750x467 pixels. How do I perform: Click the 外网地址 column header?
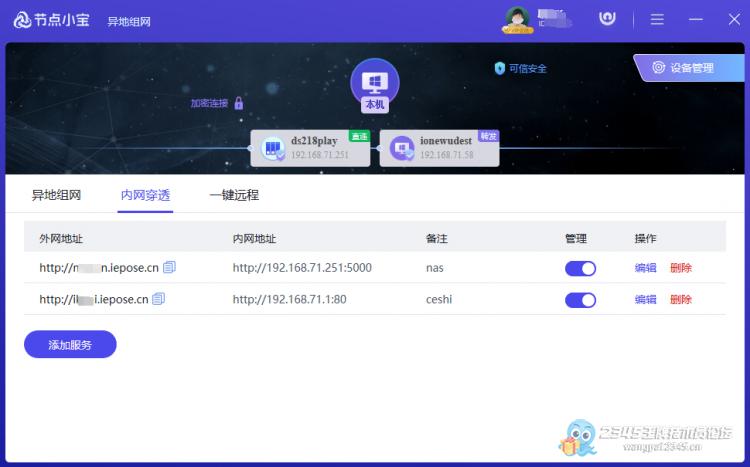61,238
